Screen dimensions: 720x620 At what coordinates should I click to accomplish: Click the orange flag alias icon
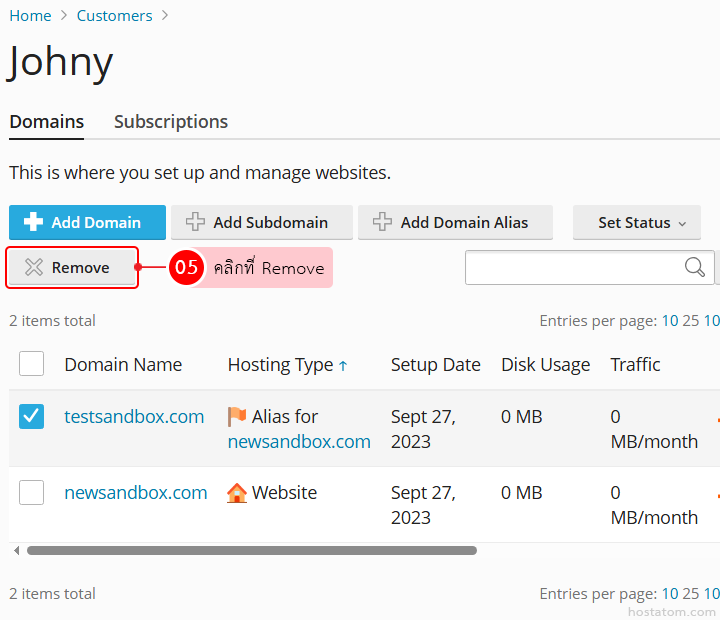point(237,417)
